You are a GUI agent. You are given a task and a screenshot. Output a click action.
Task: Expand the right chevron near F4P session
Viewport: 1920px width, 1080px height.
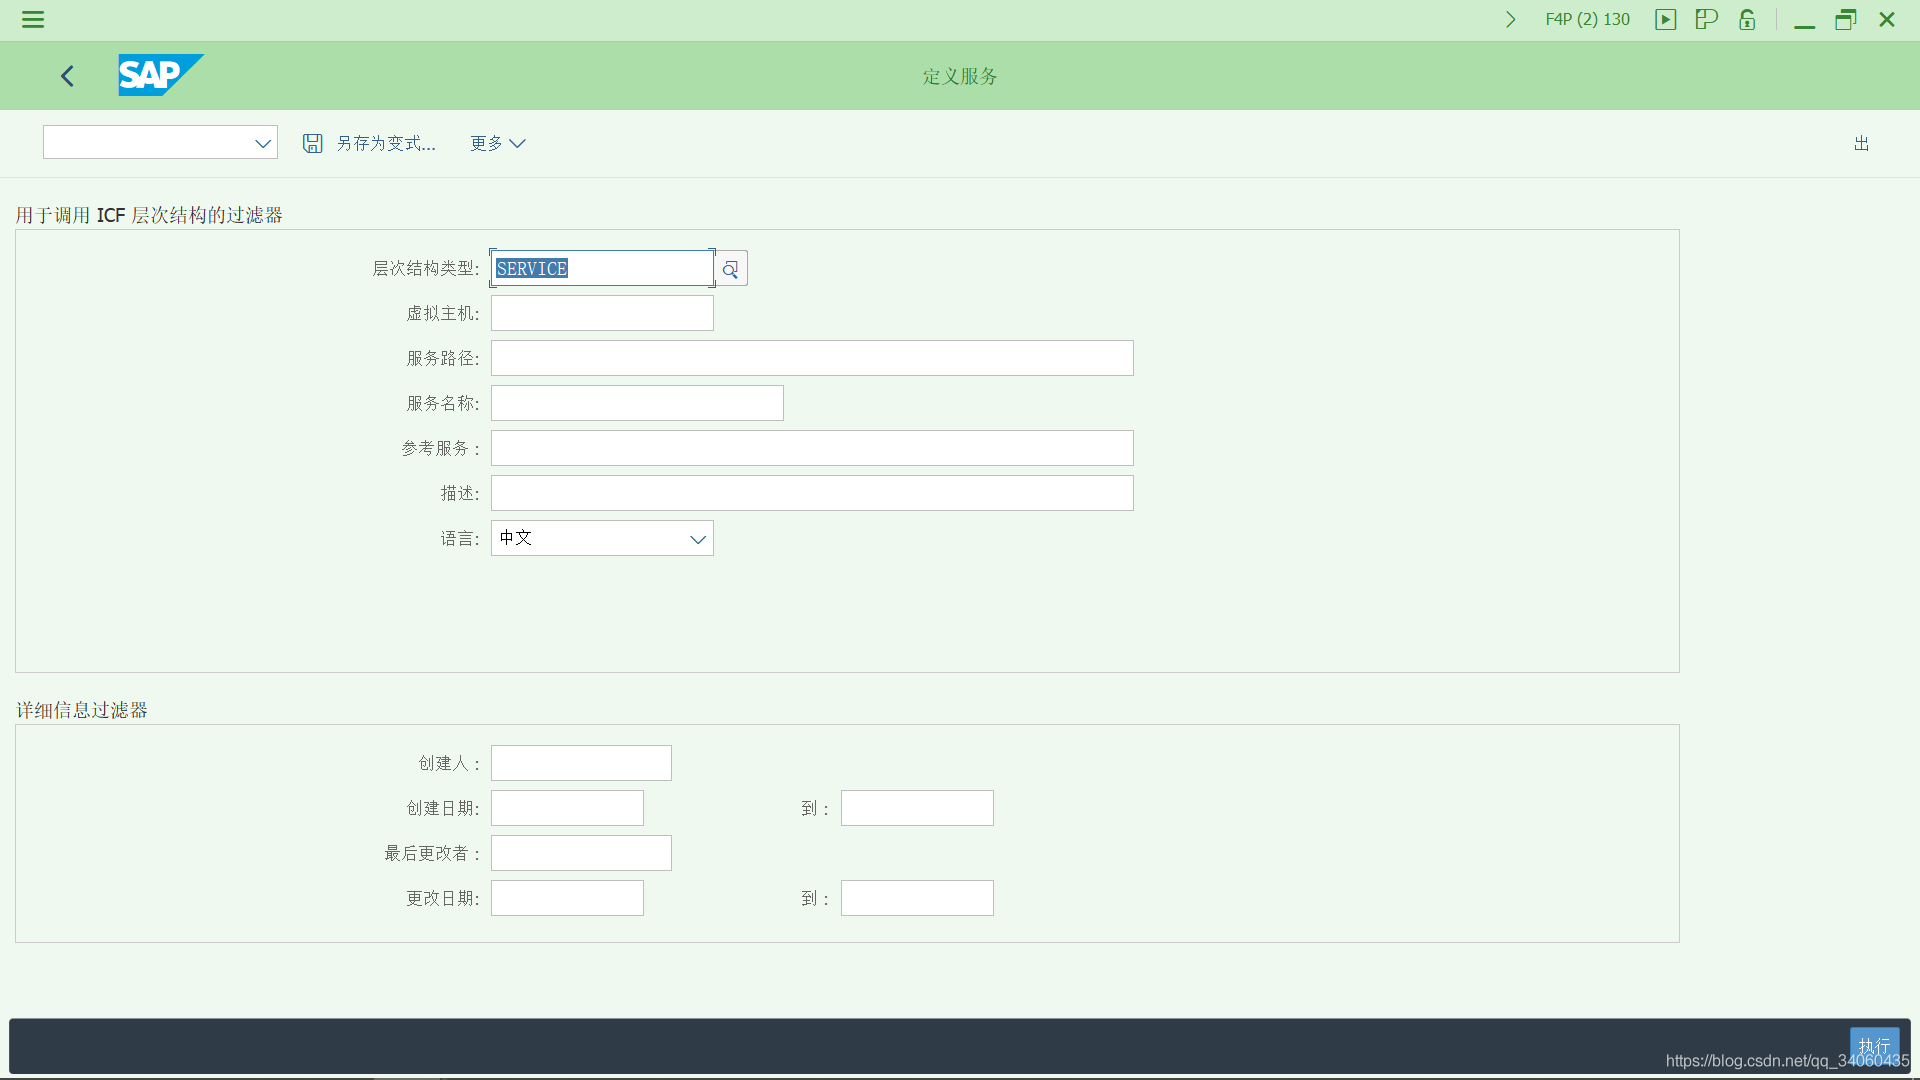pos(1510,19)
